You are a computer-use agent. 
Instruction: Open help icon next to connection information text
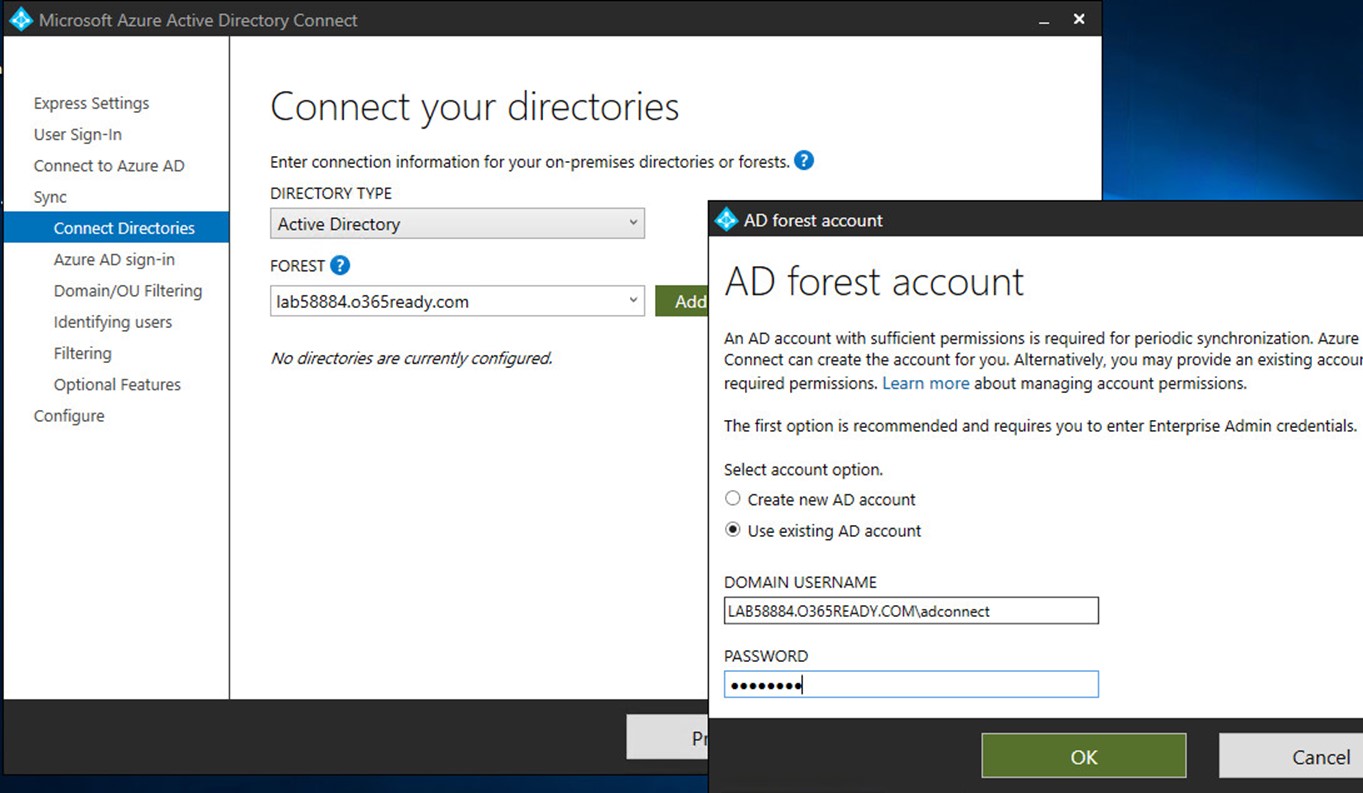[x=804, y=160]
